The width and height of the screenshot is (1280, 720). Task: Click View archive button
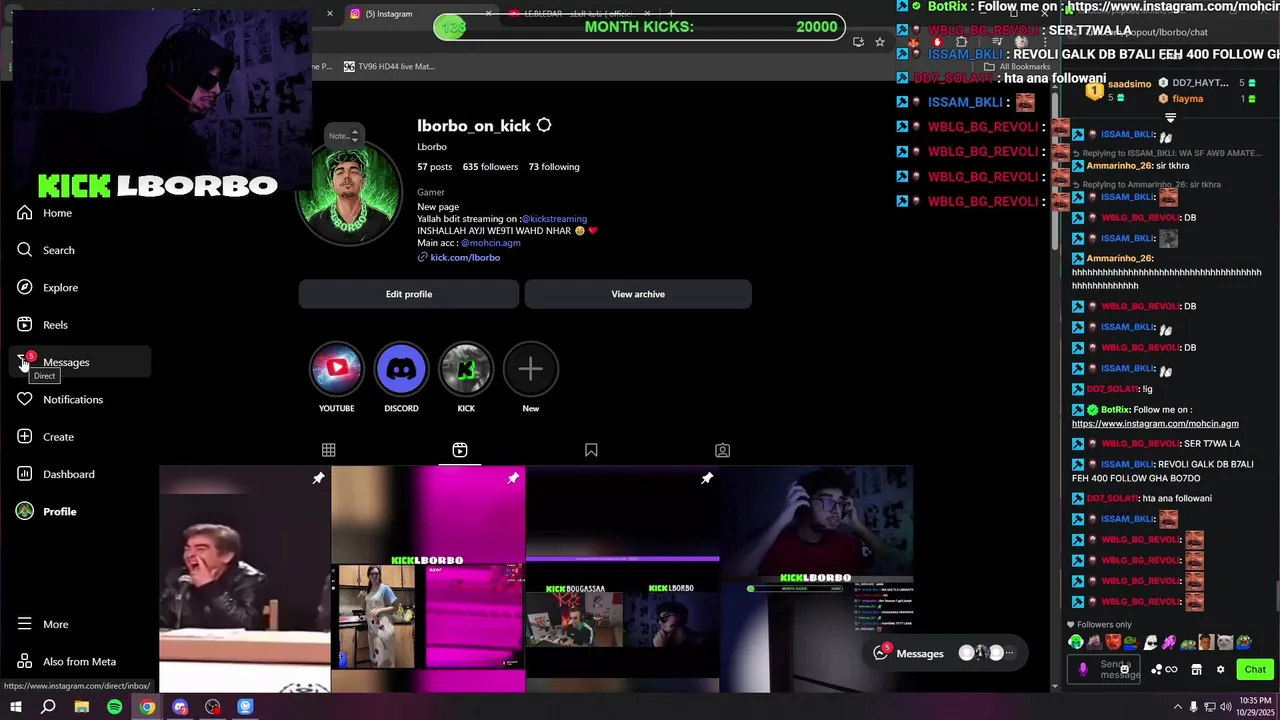[x=638, y=294]
